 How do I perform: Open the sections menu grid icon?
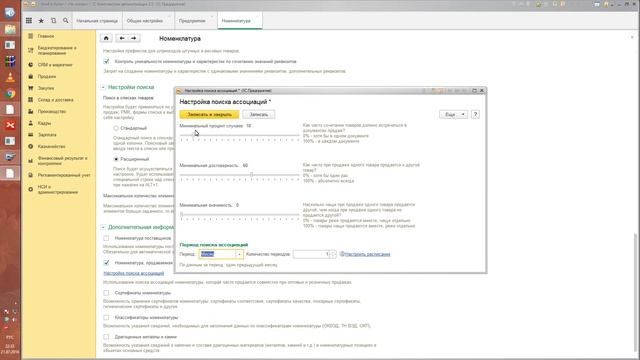[29, 20]
